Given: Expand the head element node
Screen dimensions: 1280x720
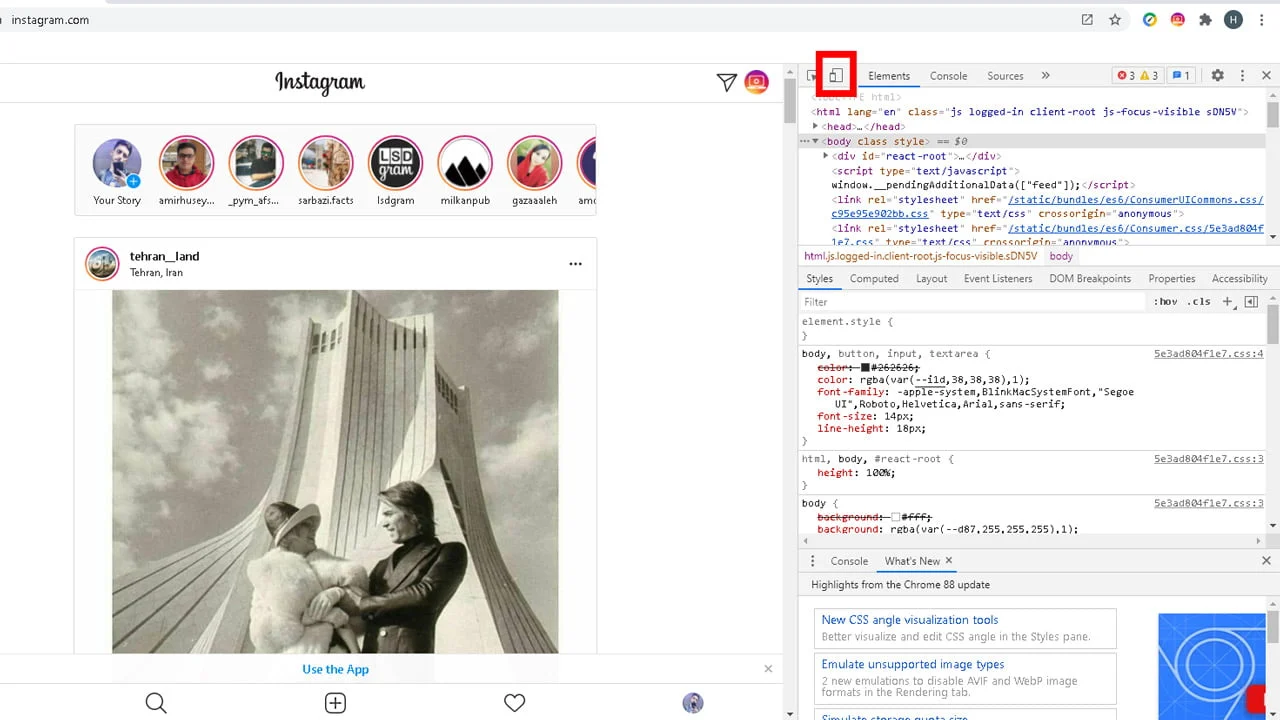Looking at the screenshot, I should (815, 127).
